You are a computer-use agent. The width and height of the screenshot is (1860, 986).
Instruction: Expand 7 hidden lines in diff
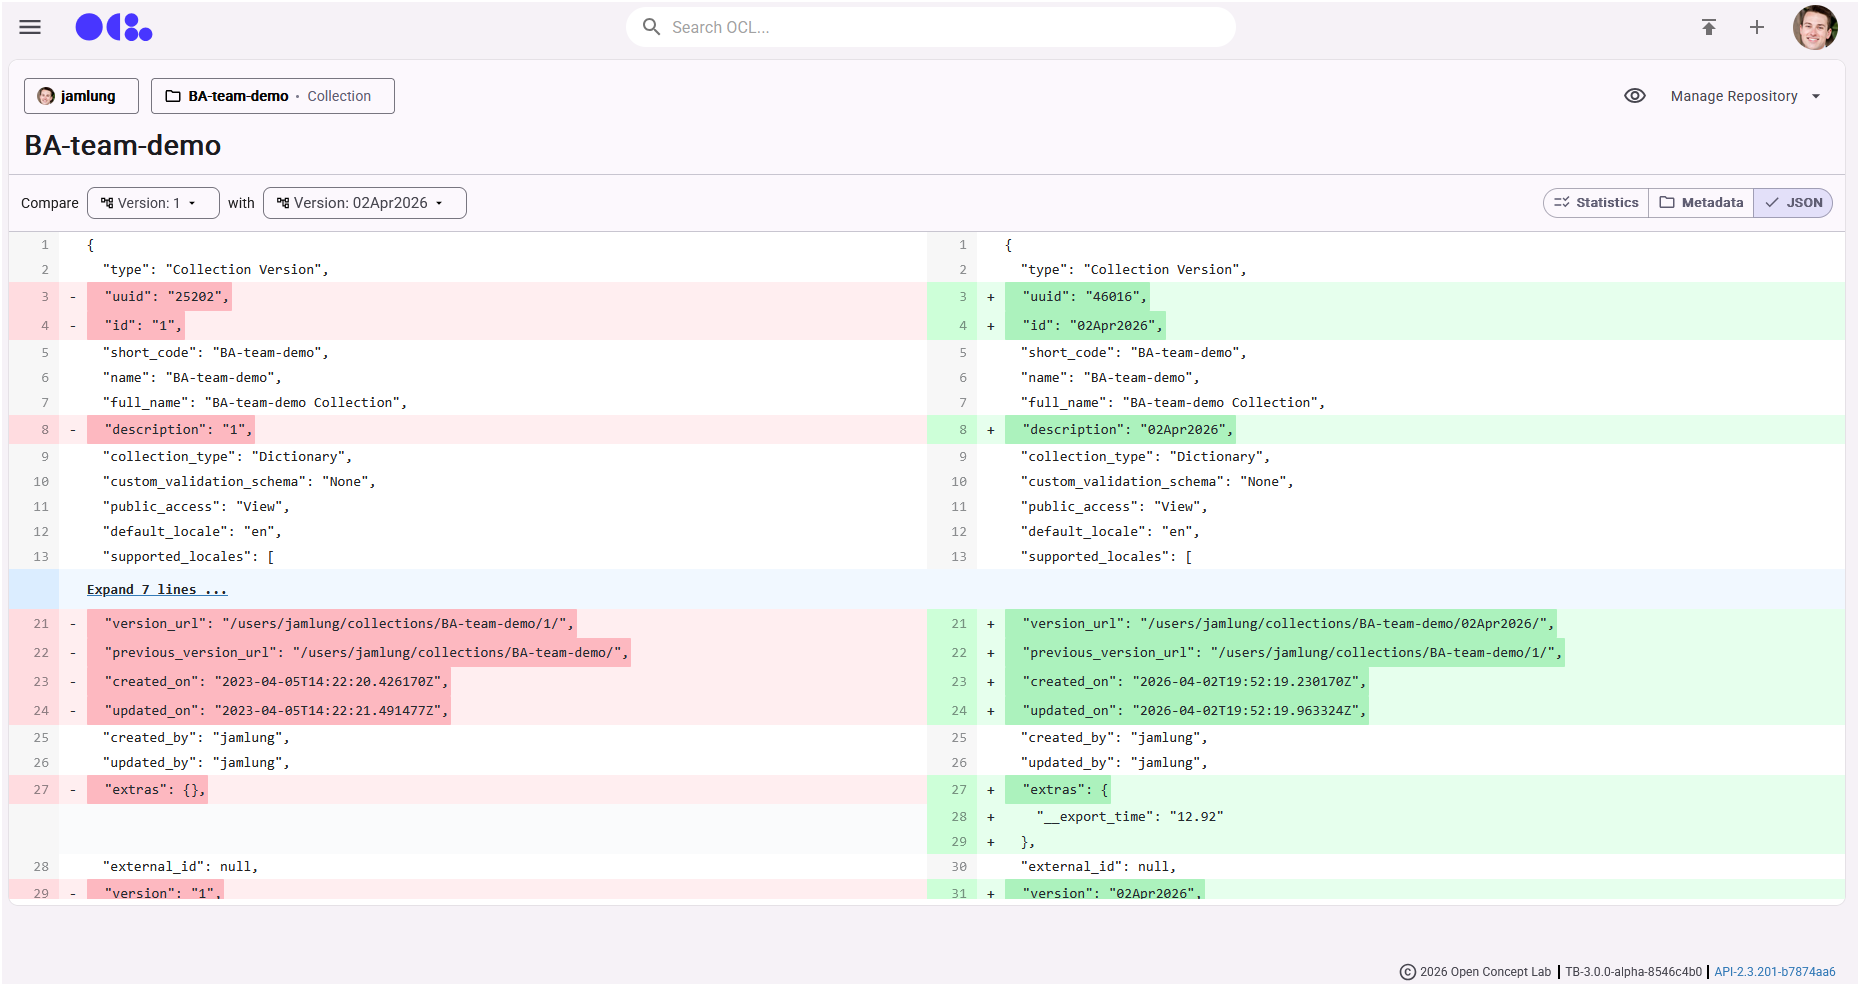click(157, 590)
